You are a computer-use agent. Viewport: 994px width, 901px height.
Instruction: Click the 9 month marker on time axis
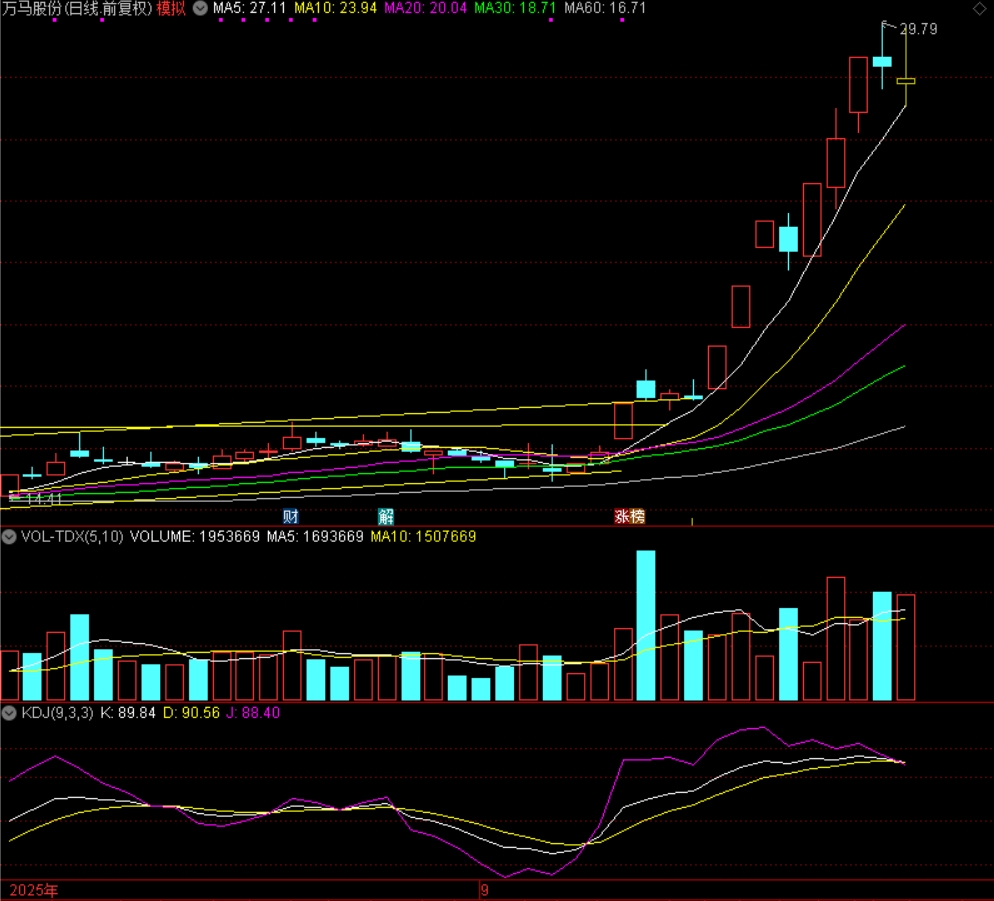(484, 891)
